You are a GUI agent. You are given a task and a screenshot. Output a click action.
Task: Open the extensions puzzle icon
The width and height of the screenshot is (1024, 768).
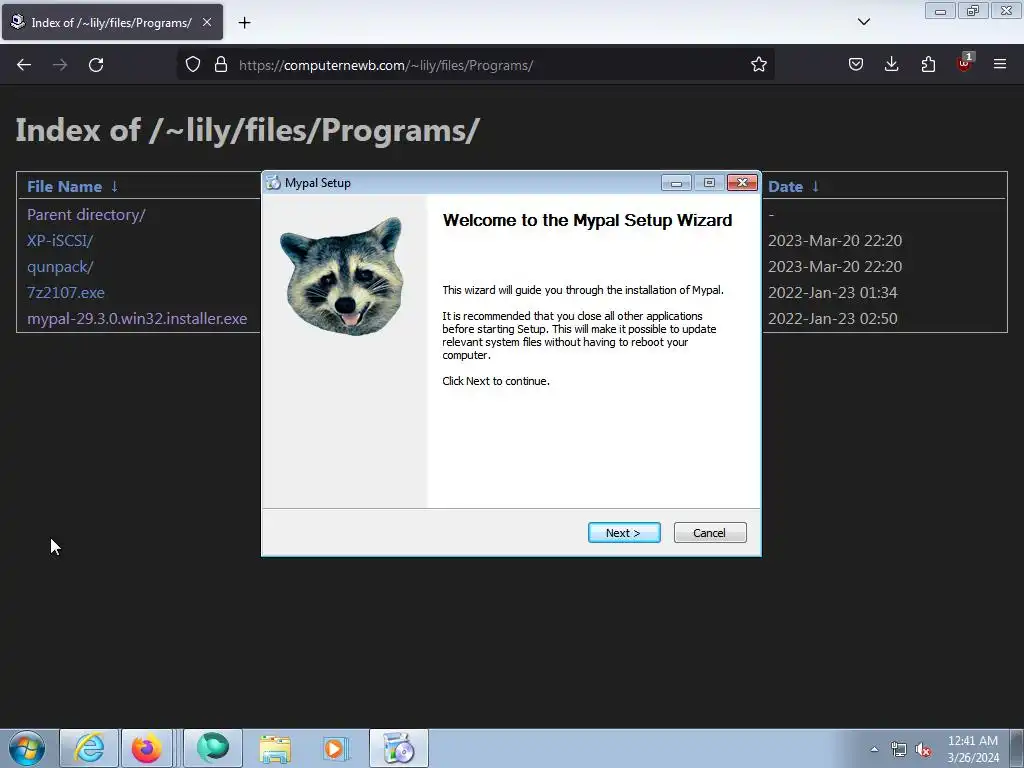(928, 65)
